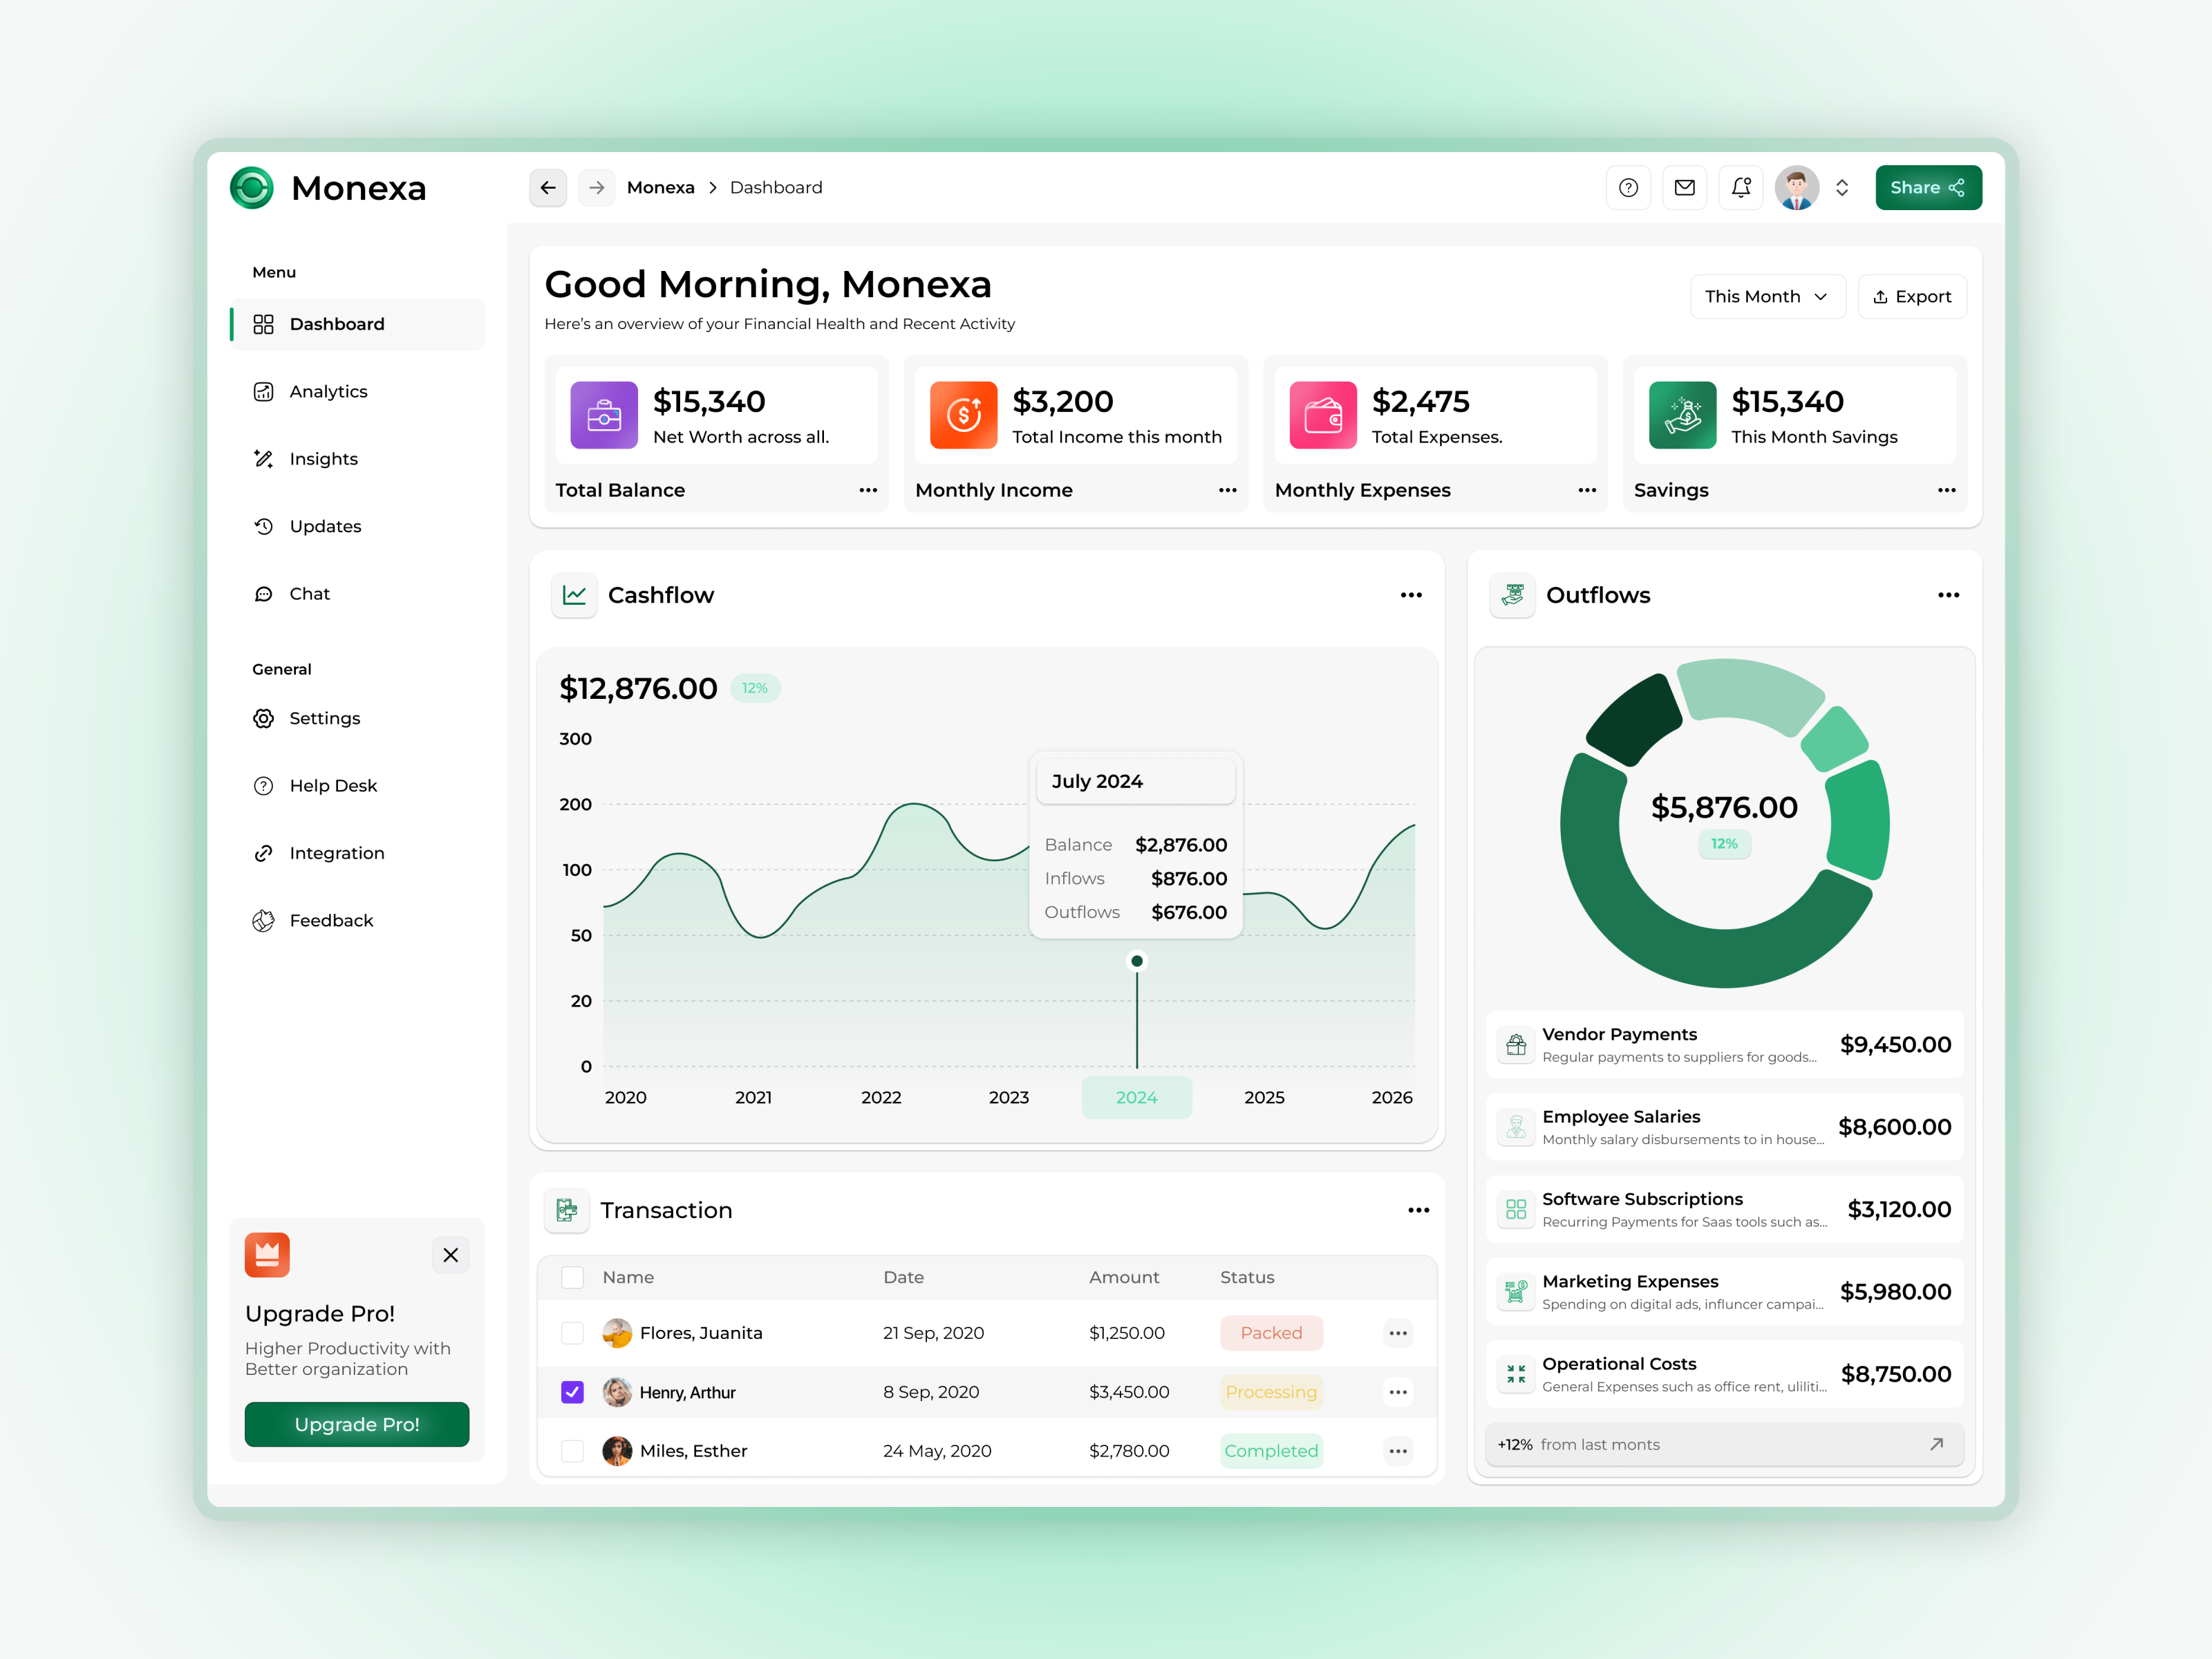Open the mail inbox icon in header
Viewport: 2212px width, 1659px height.
pyautogui.click(x=1685, y=187)
